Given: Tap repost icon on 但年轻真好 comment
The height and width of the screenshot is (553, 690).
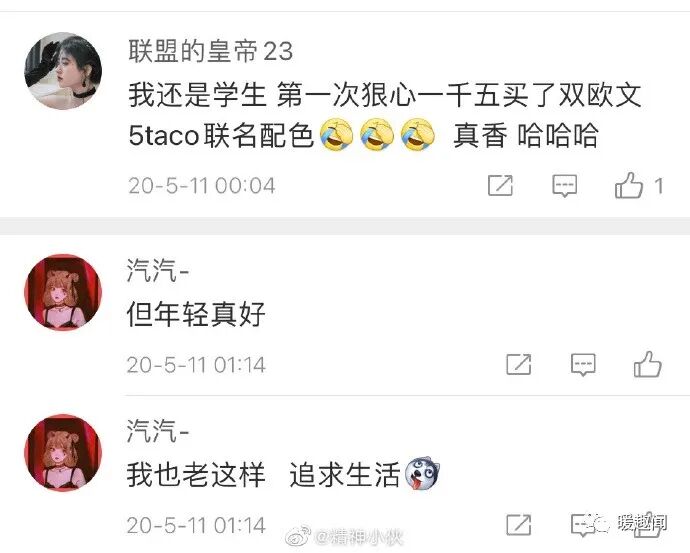Looking at the screenshot, I should pyautogui.click(x=519, y=364).
